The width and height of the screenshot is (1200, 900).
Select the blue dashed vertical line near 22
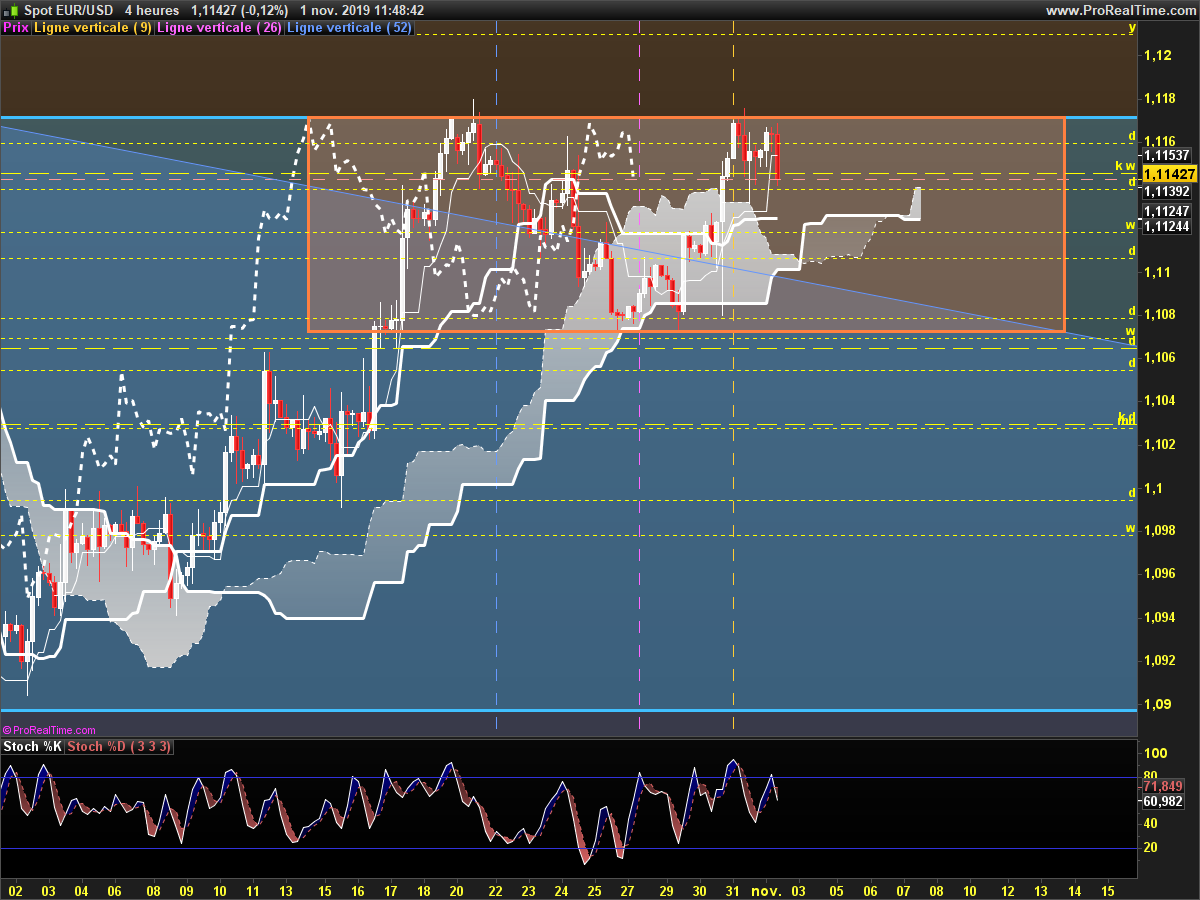coord(497,380)
